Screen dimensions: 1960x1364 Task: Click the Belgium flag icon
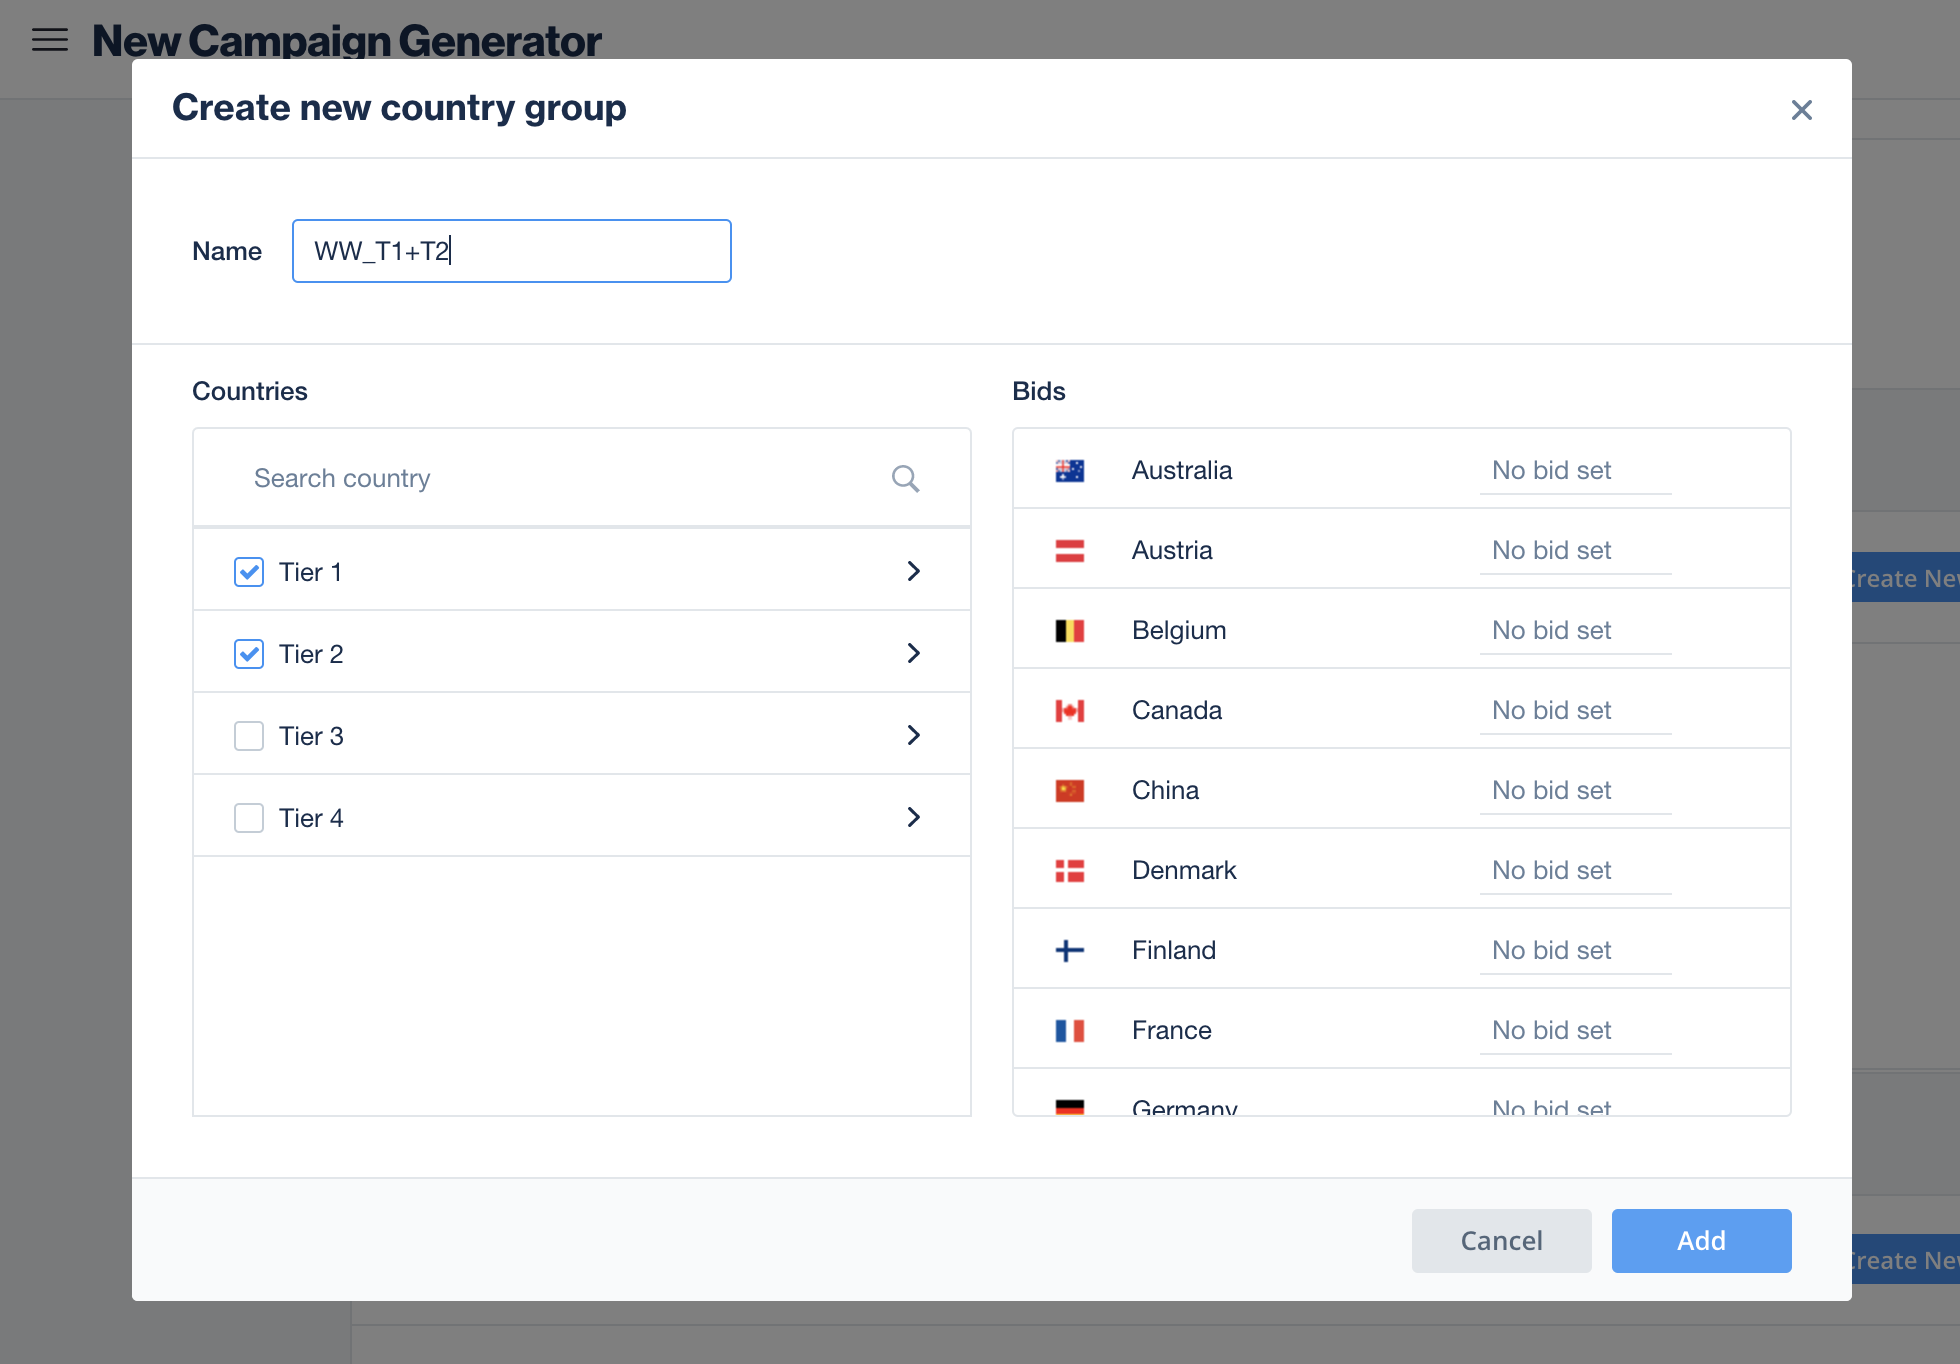pyautogui.click(x=1070, y=631)
